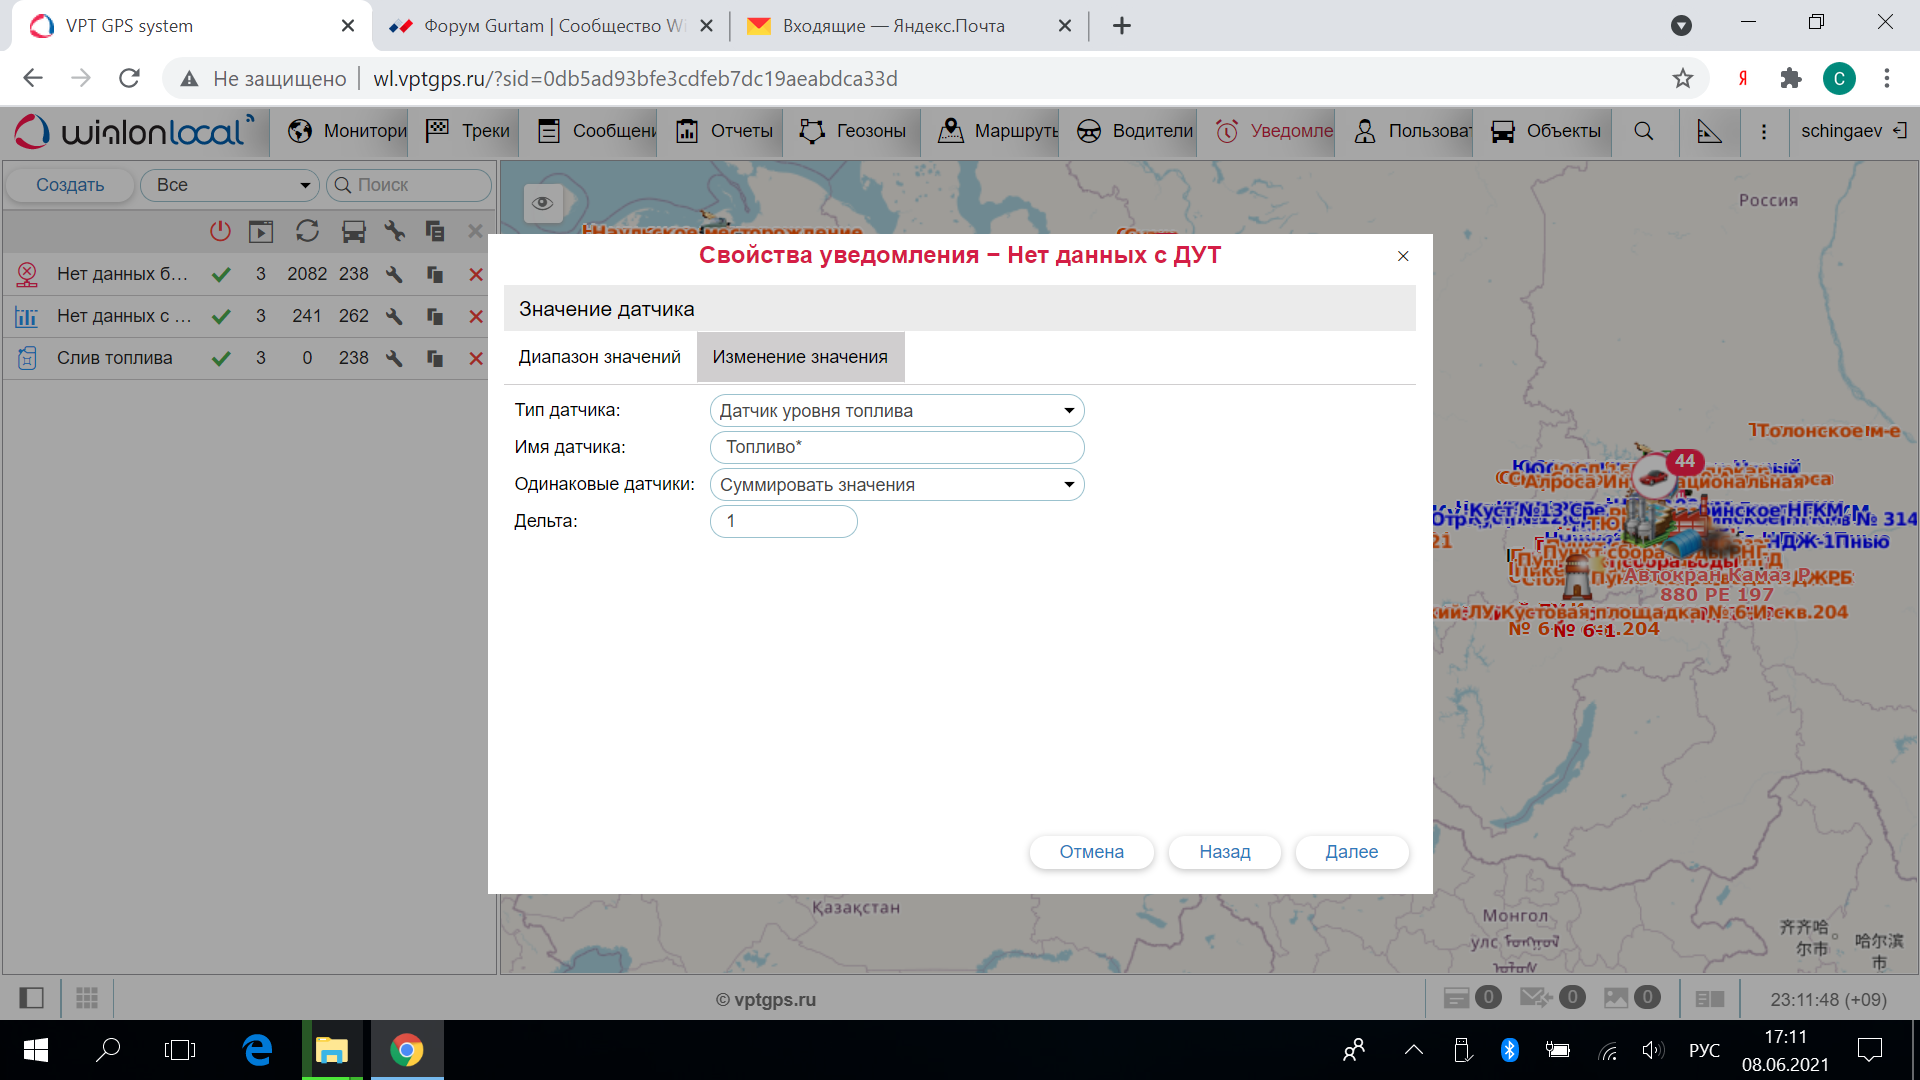
Task: Toggle enabled checkmark for Нет данных б…
Action: pos(221,274)
